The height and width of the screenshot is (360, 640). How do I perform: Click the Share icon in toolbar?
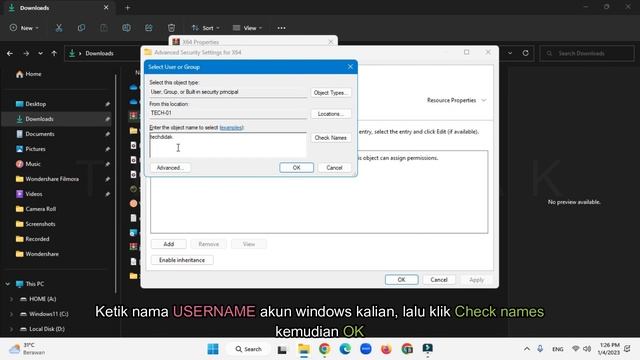click(x=149, y=28)
